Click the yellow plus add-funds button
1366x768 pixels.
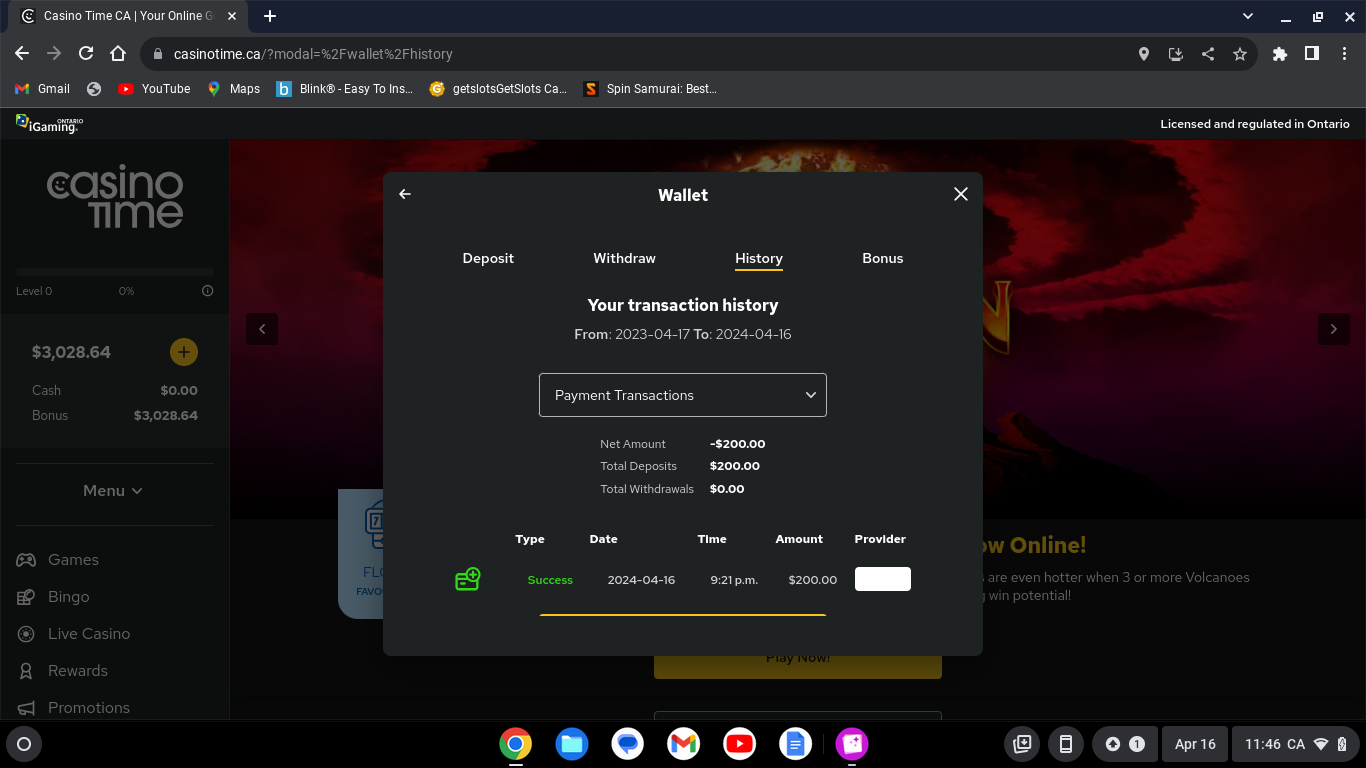pos(184,352)
